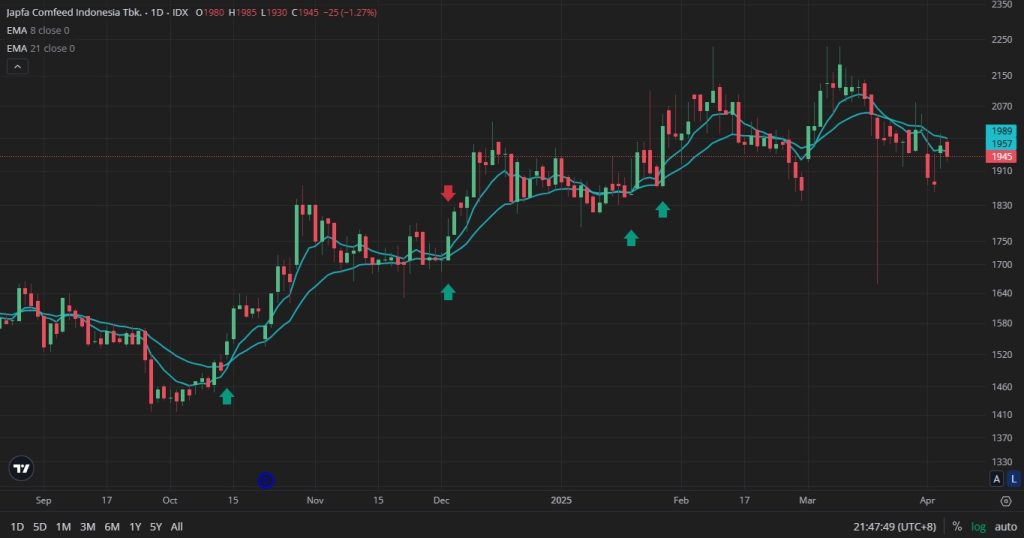1024x538 pixels.
Task: Click the 1330 price axis label
Action: pos(1001,462)
